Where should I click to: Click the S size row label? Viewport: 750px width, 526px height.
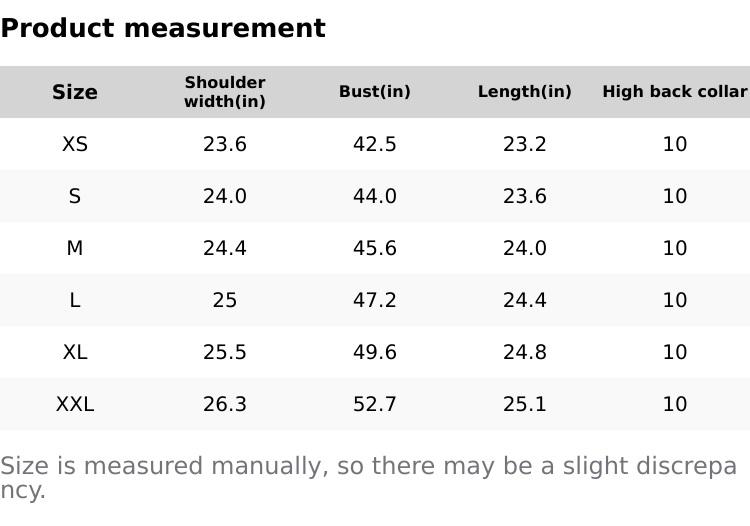tap(75, 196)
